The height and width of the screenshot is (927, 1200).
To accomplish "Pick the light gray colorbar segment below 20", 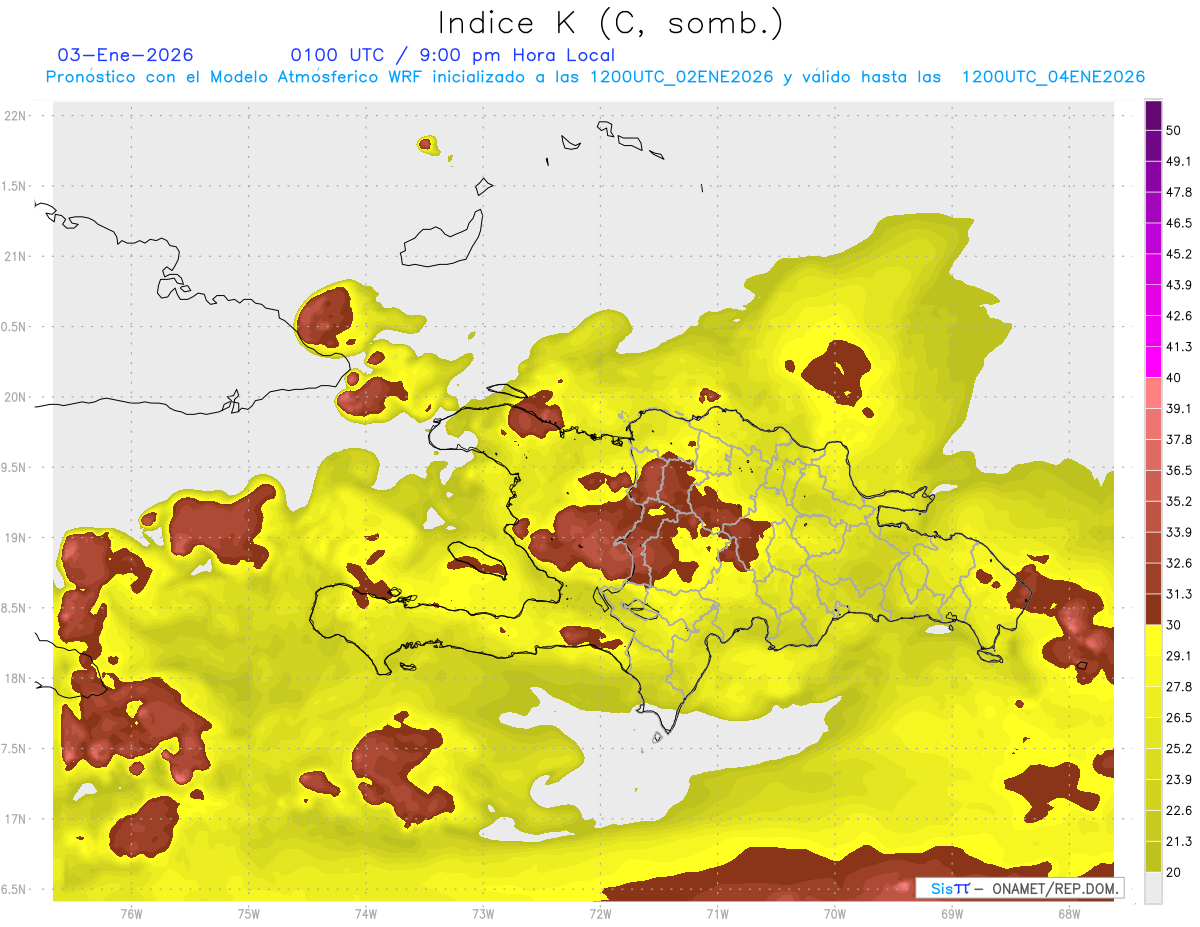I will point(1153,887).
